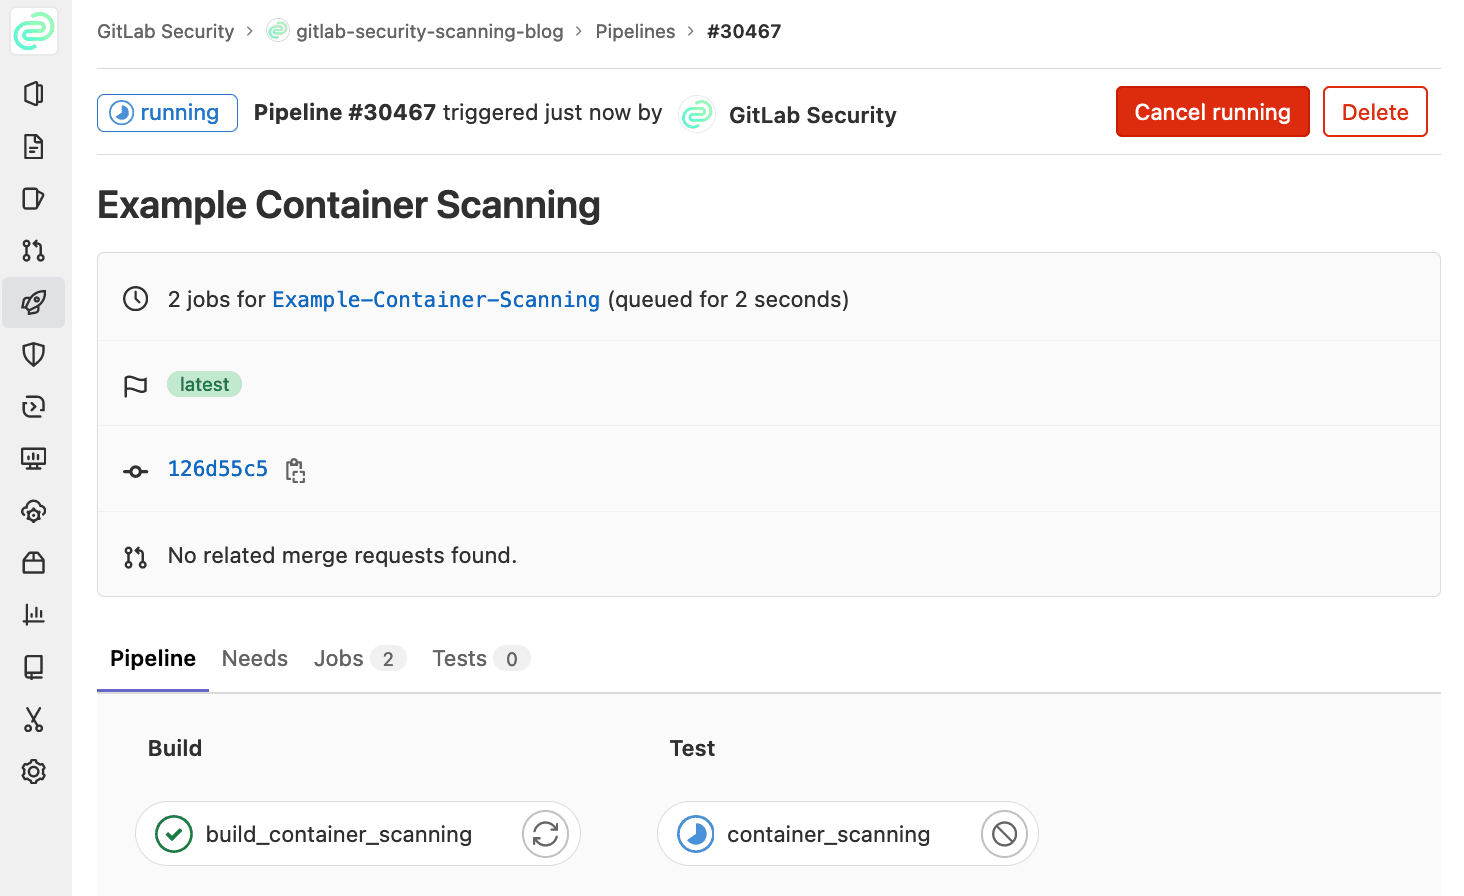Screen dimensions: 1464x896
Task: Copy commit SHA to clipboard
Action: 295,470
